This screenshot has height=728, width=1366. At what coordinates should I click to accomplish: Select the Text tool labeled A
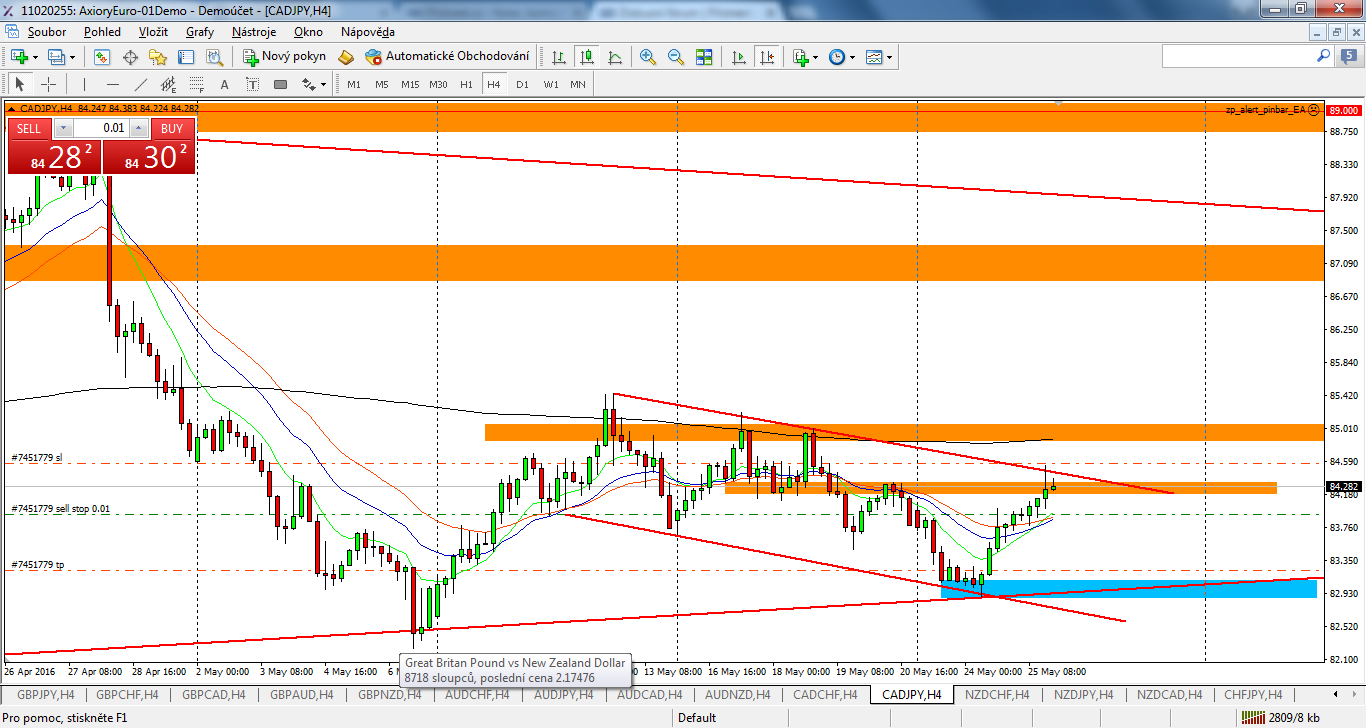[x=224, y=84]
